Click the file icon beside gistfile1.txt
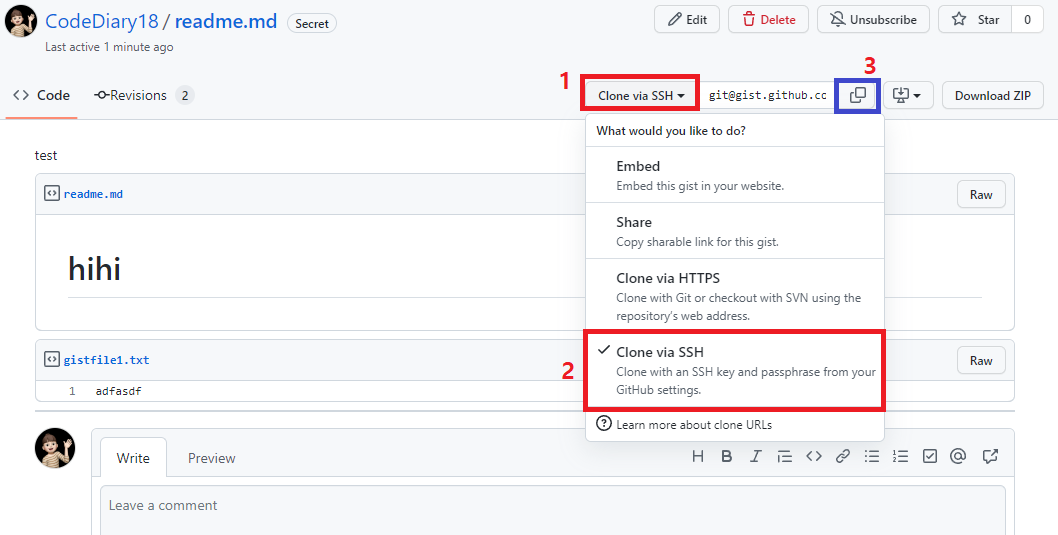The height and width of the screenshot is (535, 1058). click(51, 360)
